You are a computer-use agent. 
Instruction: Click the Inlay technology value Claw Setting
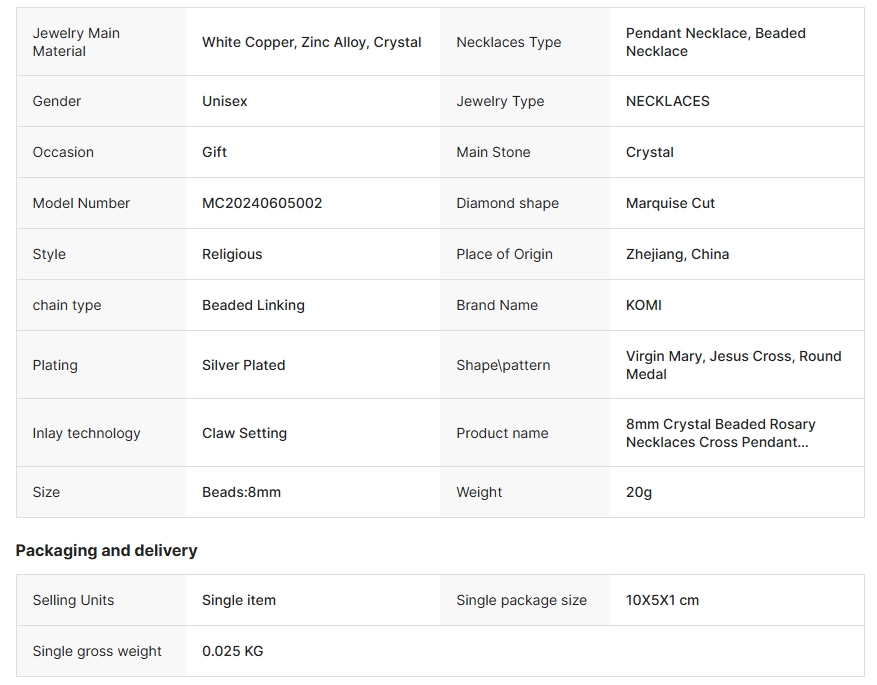[244, 433]
